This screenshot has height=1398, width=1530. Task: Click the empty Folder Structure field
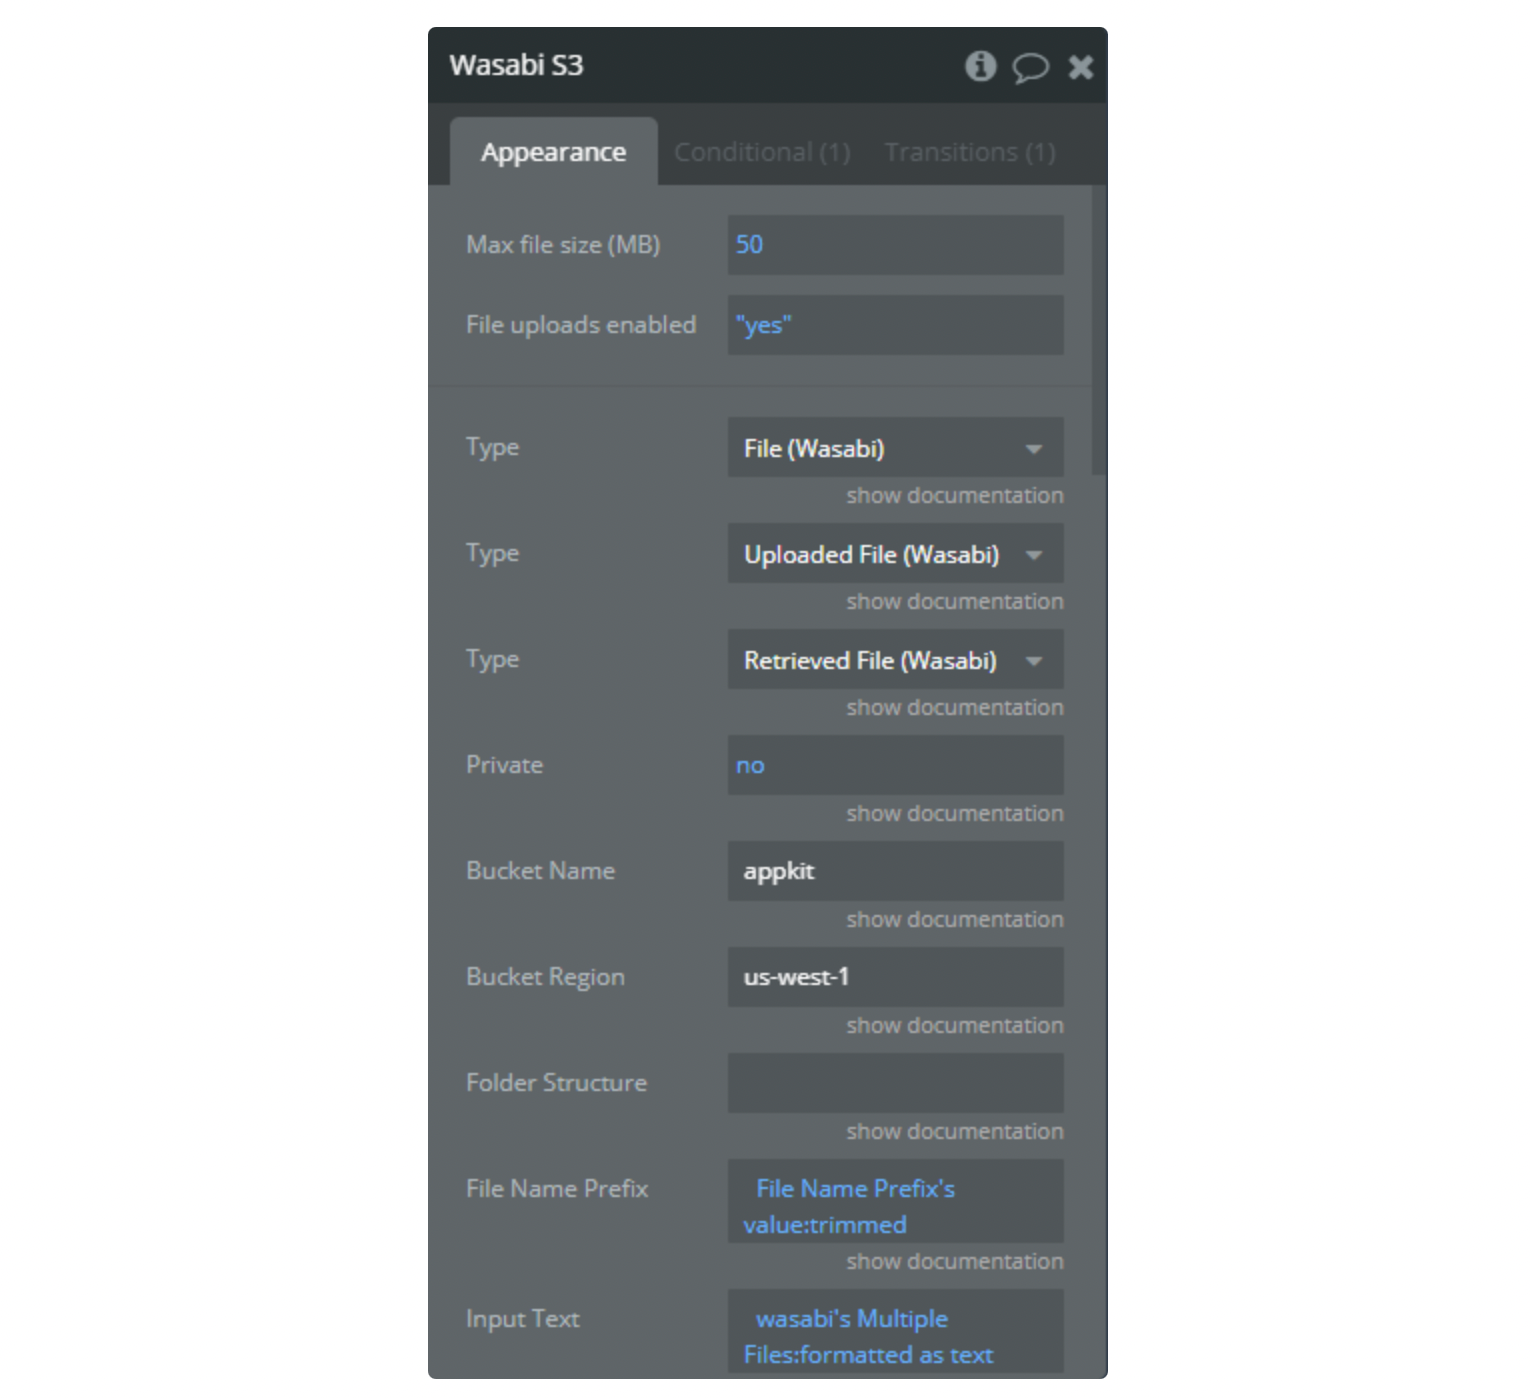[x=895, y=1083]
